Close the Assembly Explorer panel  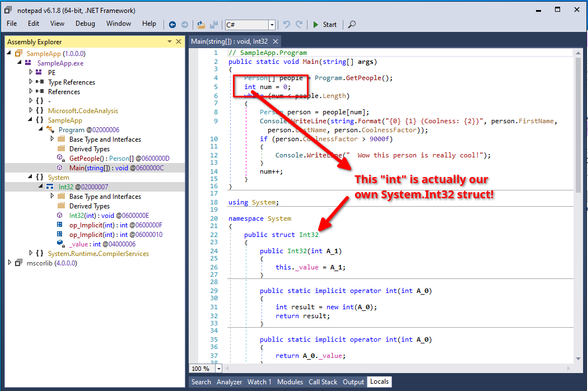(178, 42)
